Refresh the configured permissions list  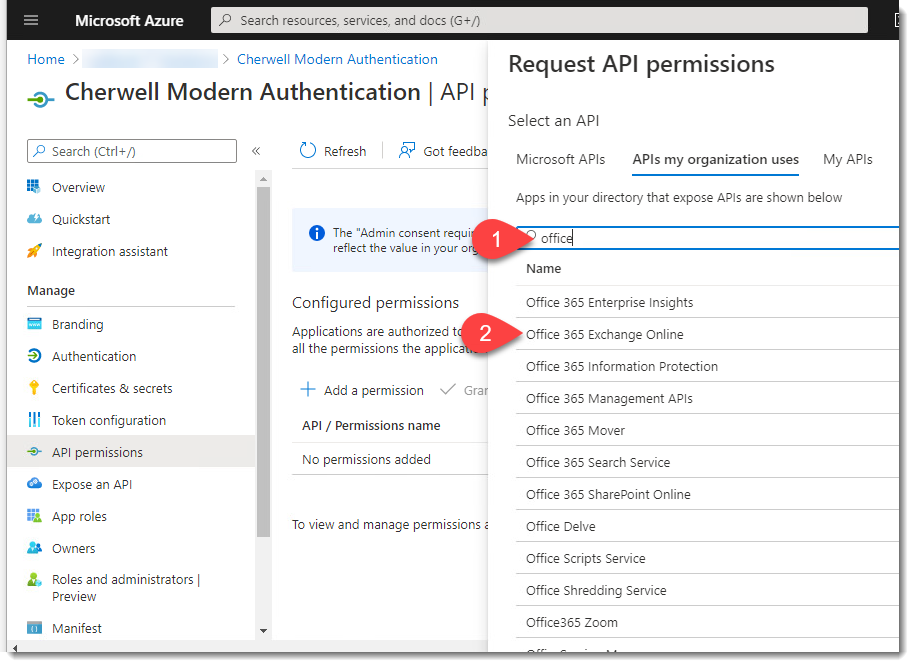click(x=333, y=150)
